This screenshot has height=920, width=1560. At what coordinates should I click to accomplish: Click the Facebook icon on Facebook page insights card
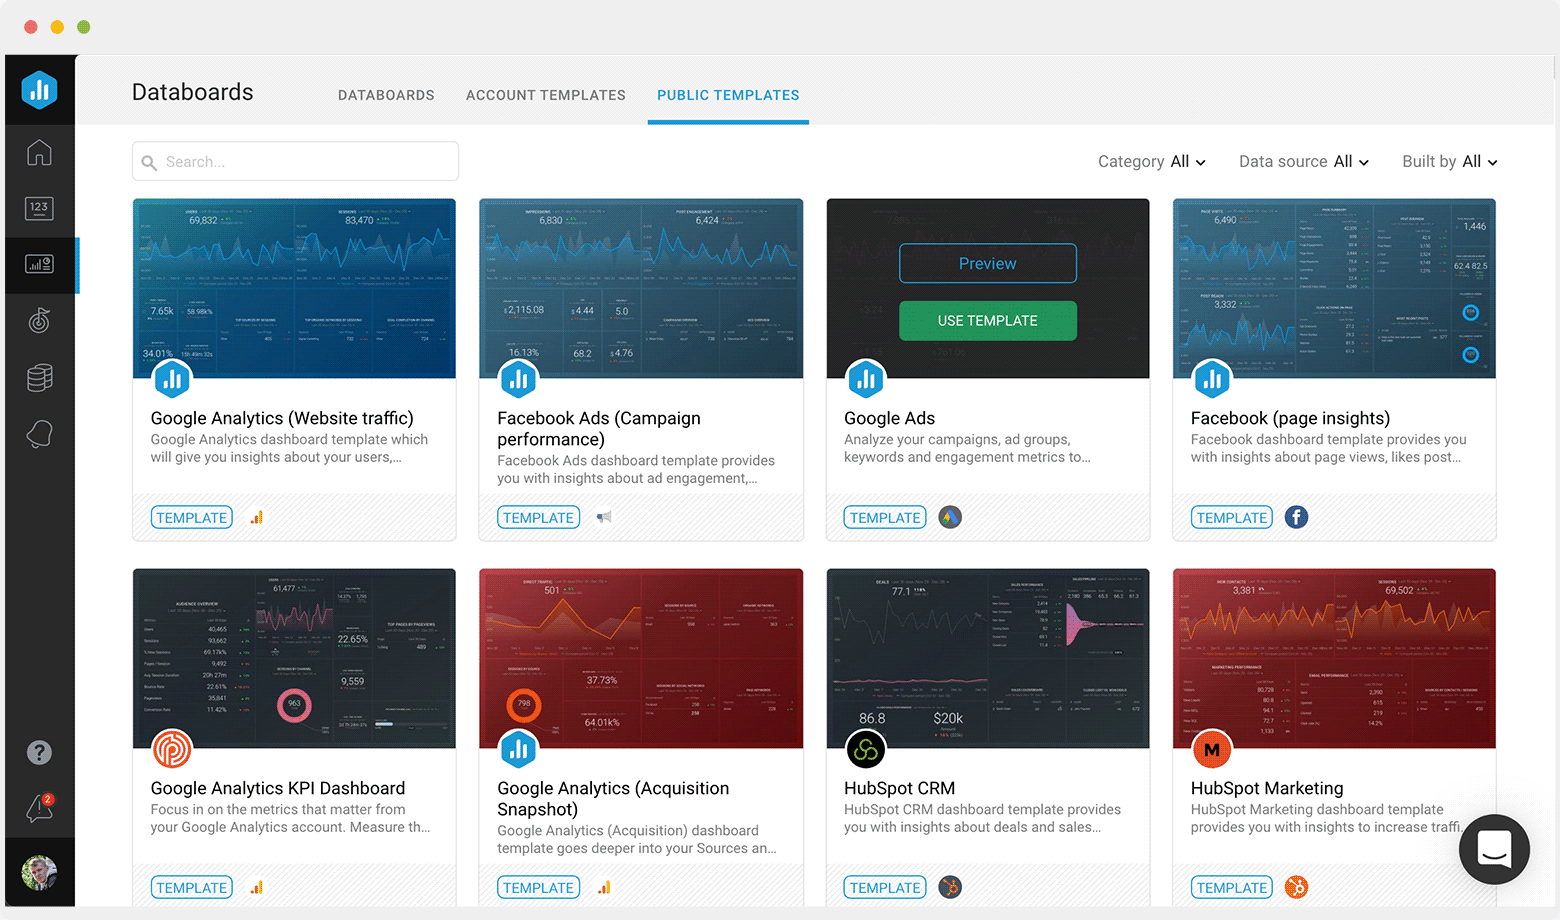coord(1296,517)
